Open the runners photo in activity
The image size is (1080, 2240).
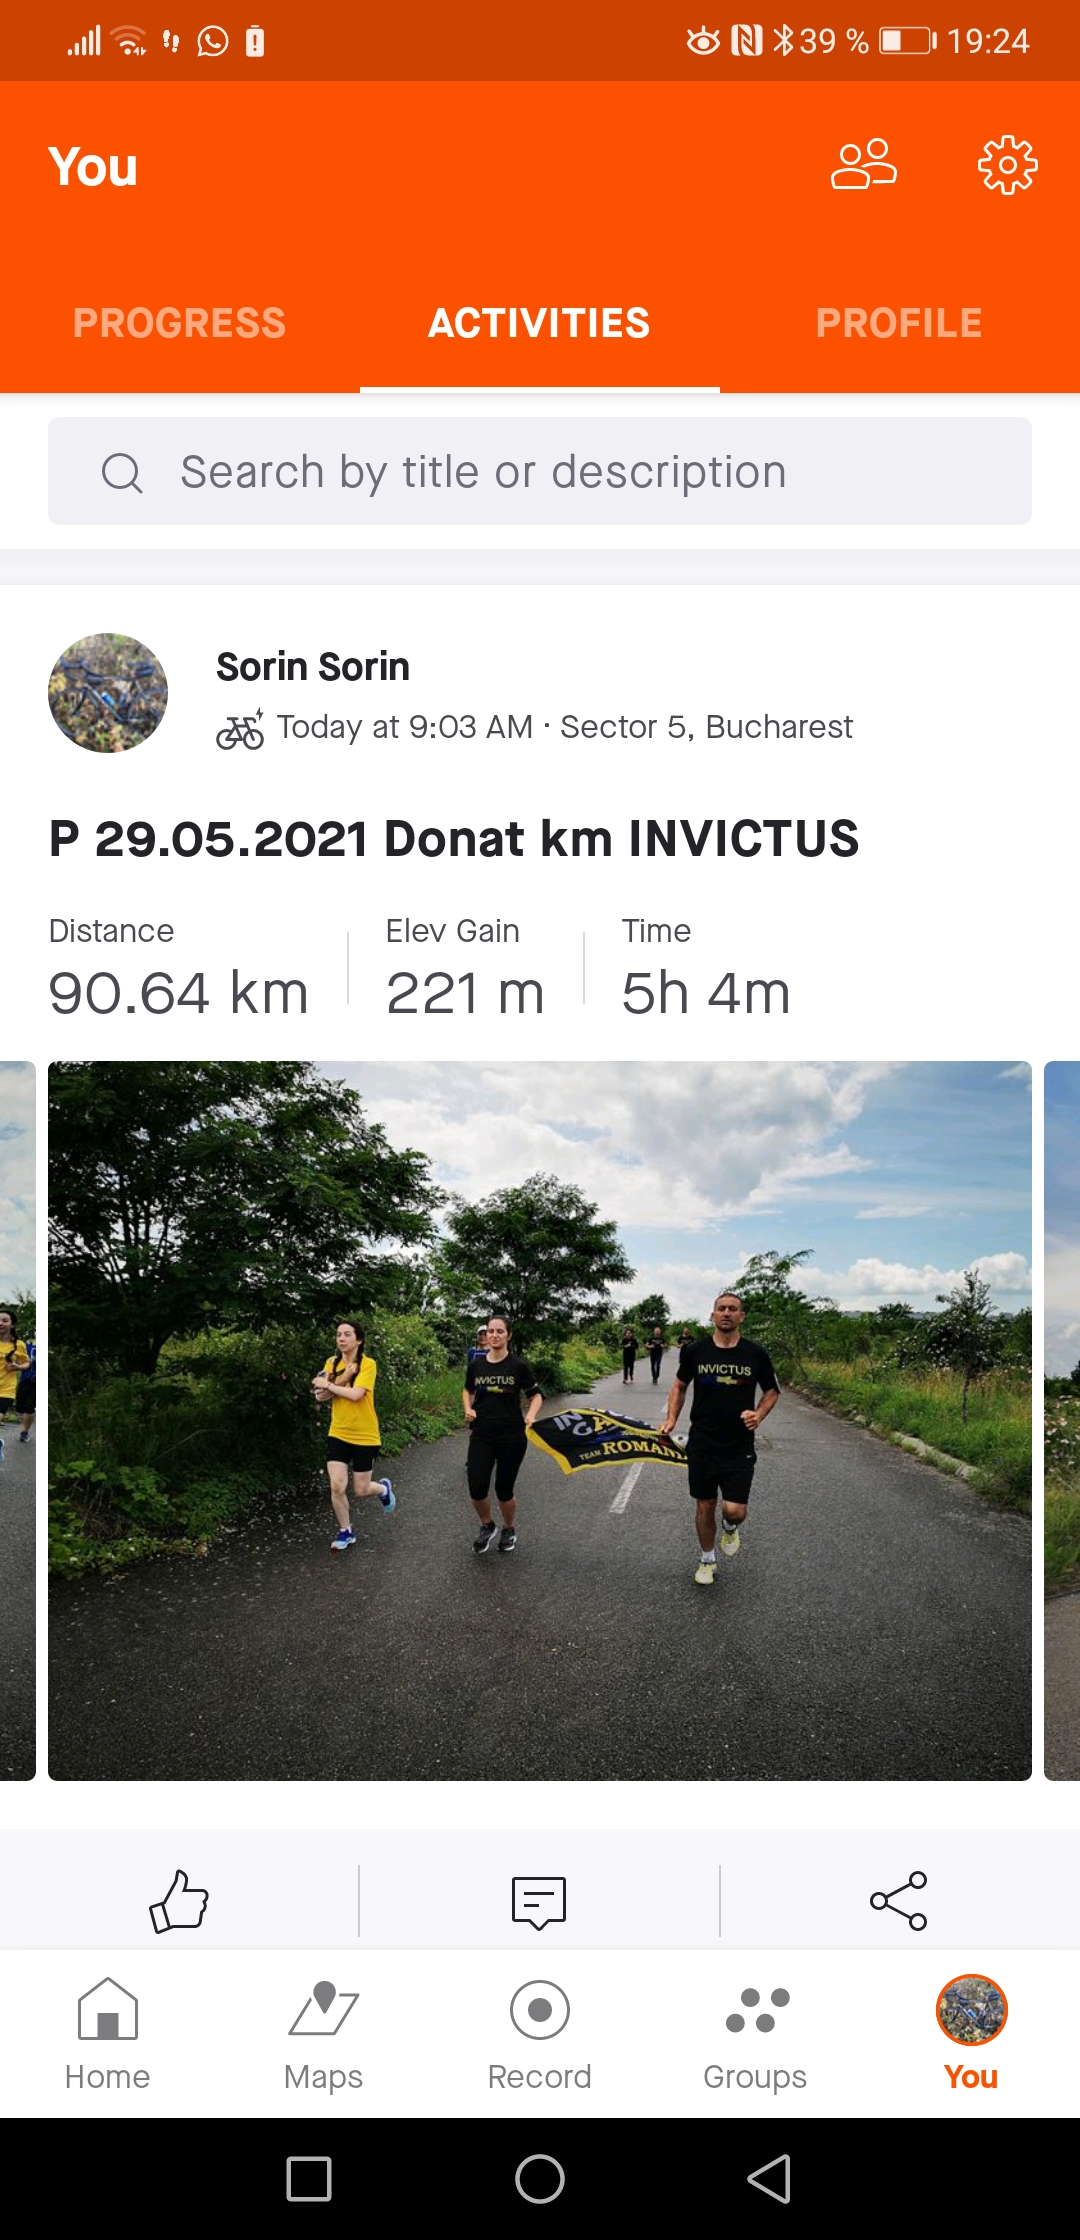(x=540, y=1421)
